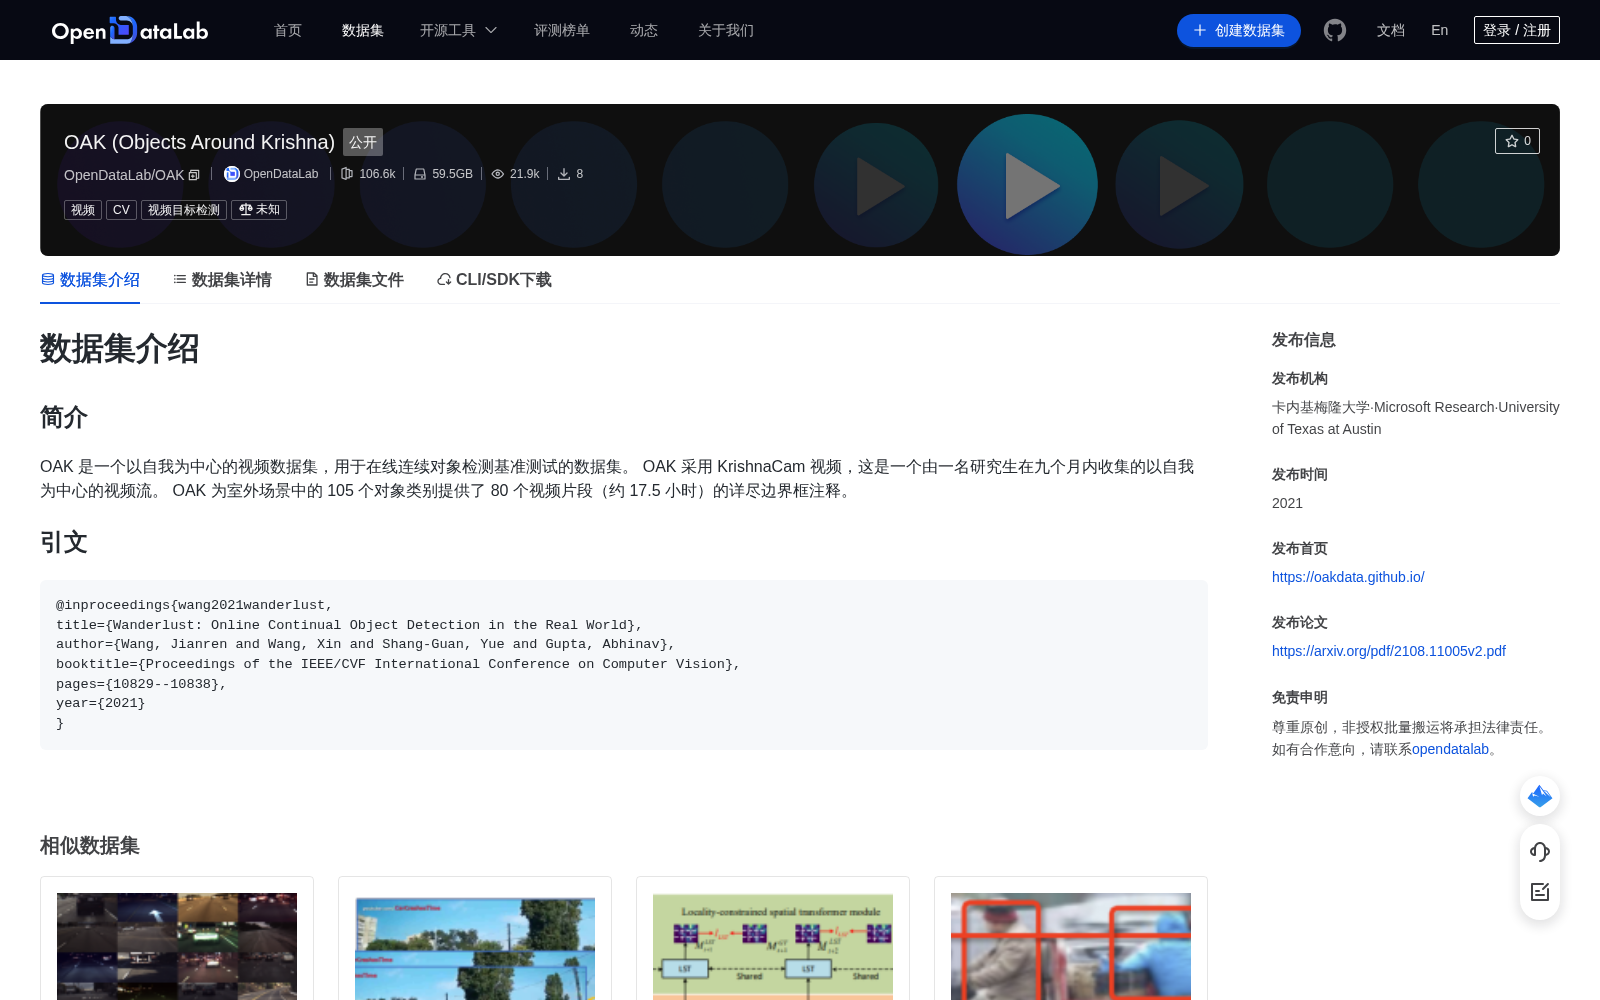The height and width of the screenshot is (1000, 1600).
Task: Click the 引文 section heading
Action: tap(64, 542)
